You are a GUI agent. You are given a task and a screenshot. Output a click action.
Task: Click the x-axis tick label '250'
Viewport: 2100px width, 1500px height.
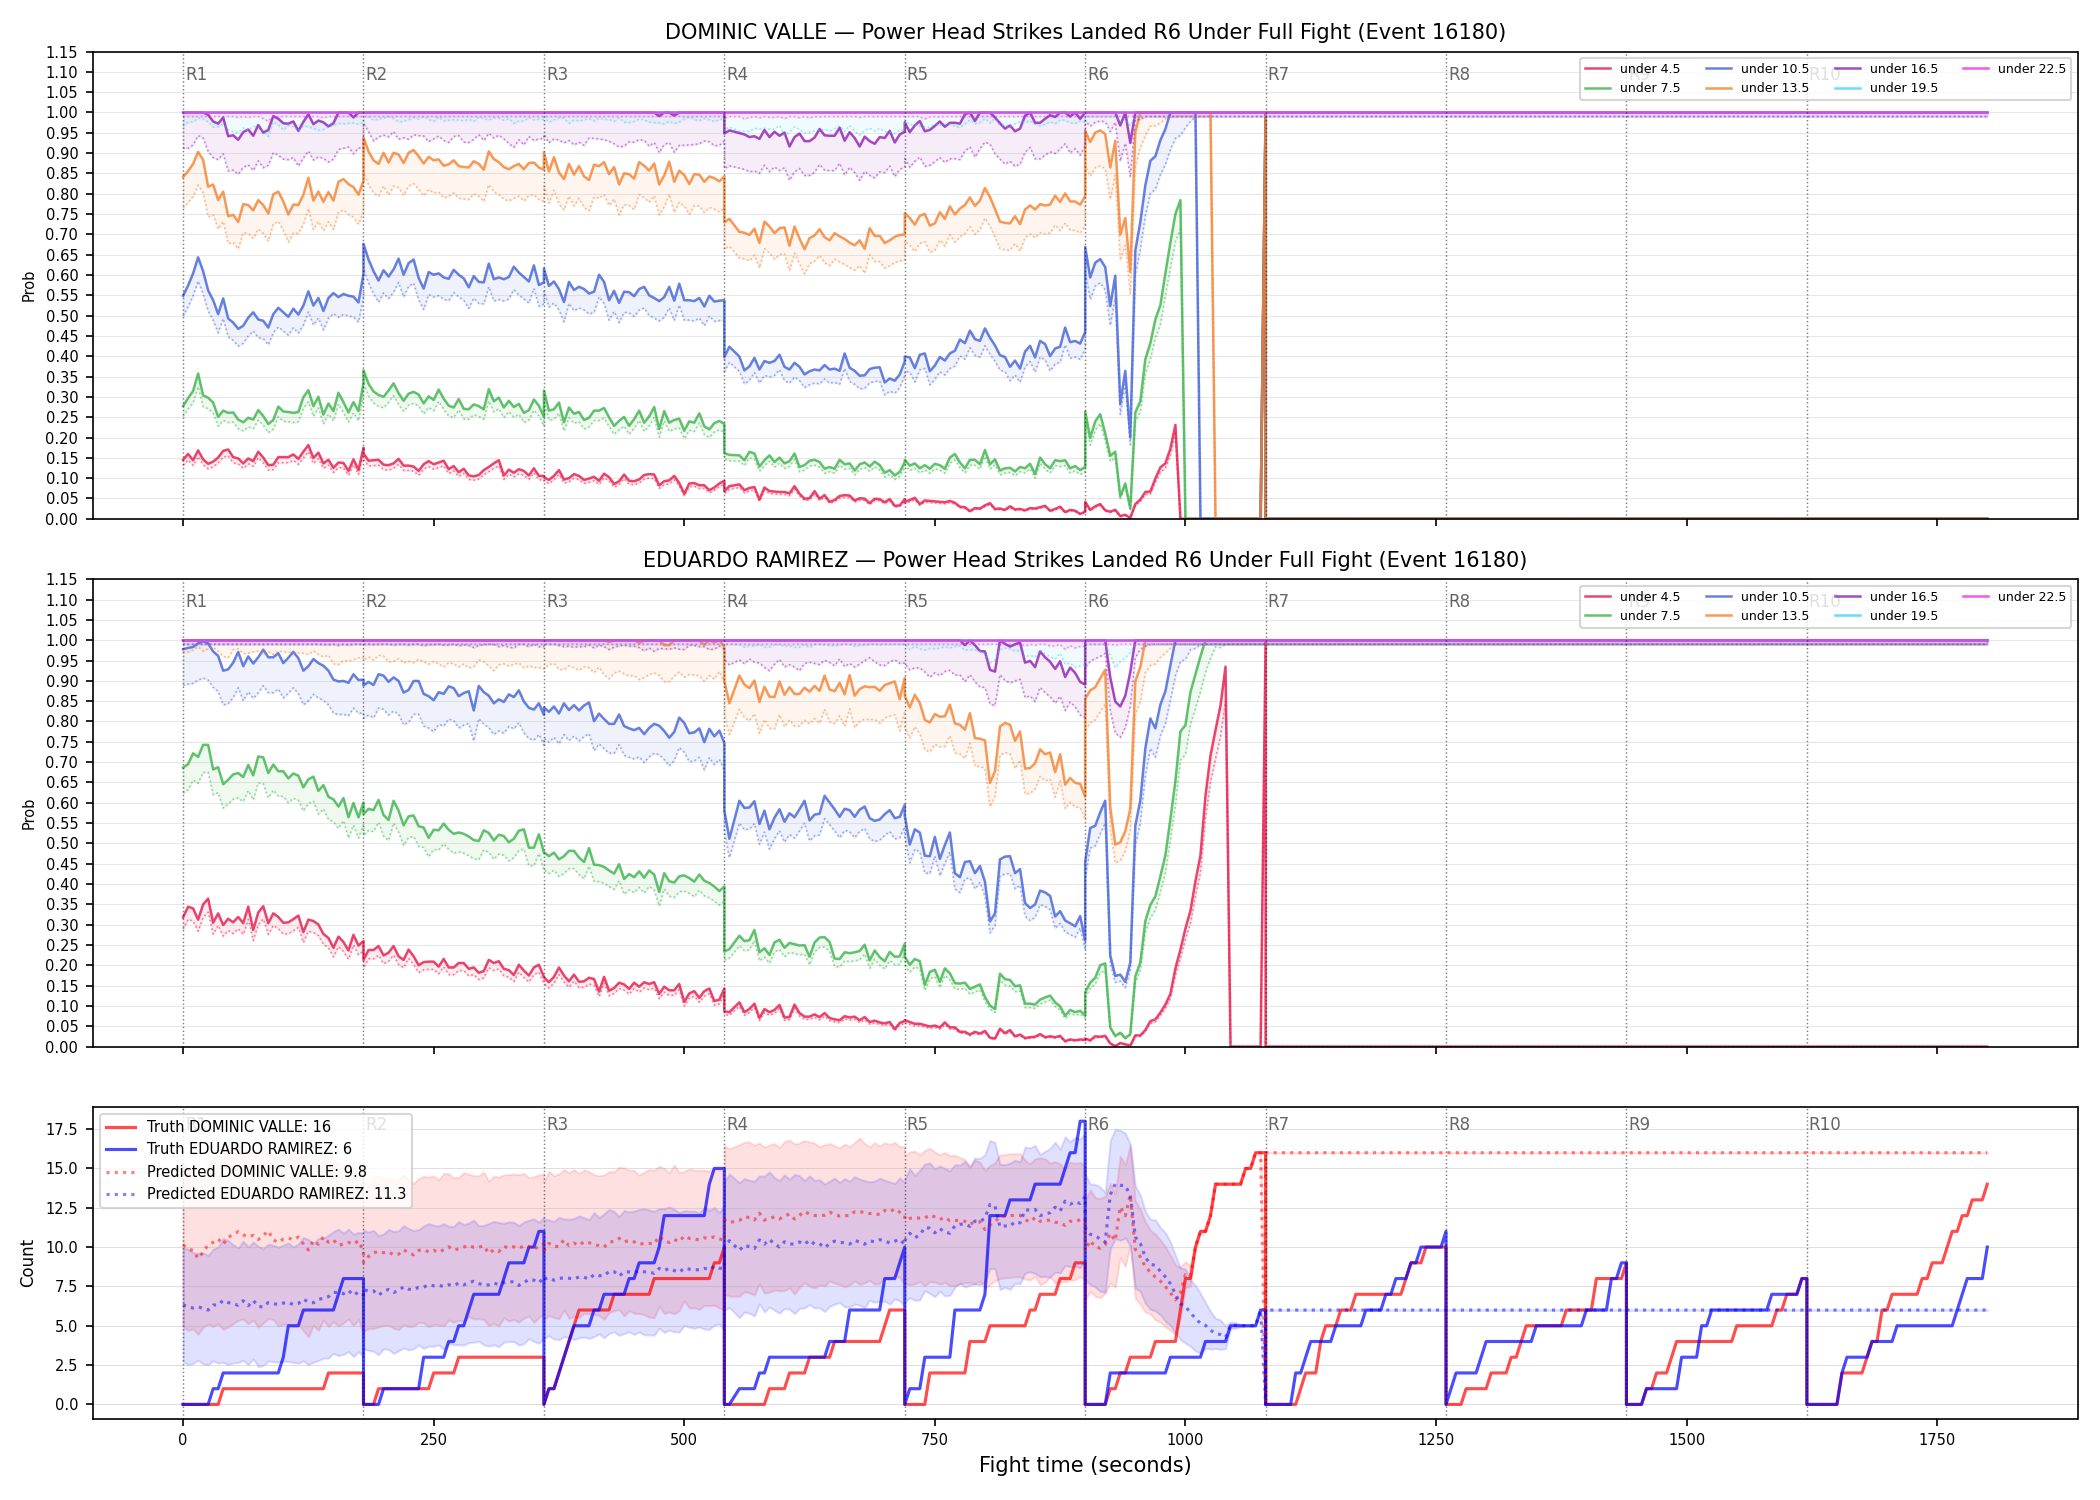433,1440
